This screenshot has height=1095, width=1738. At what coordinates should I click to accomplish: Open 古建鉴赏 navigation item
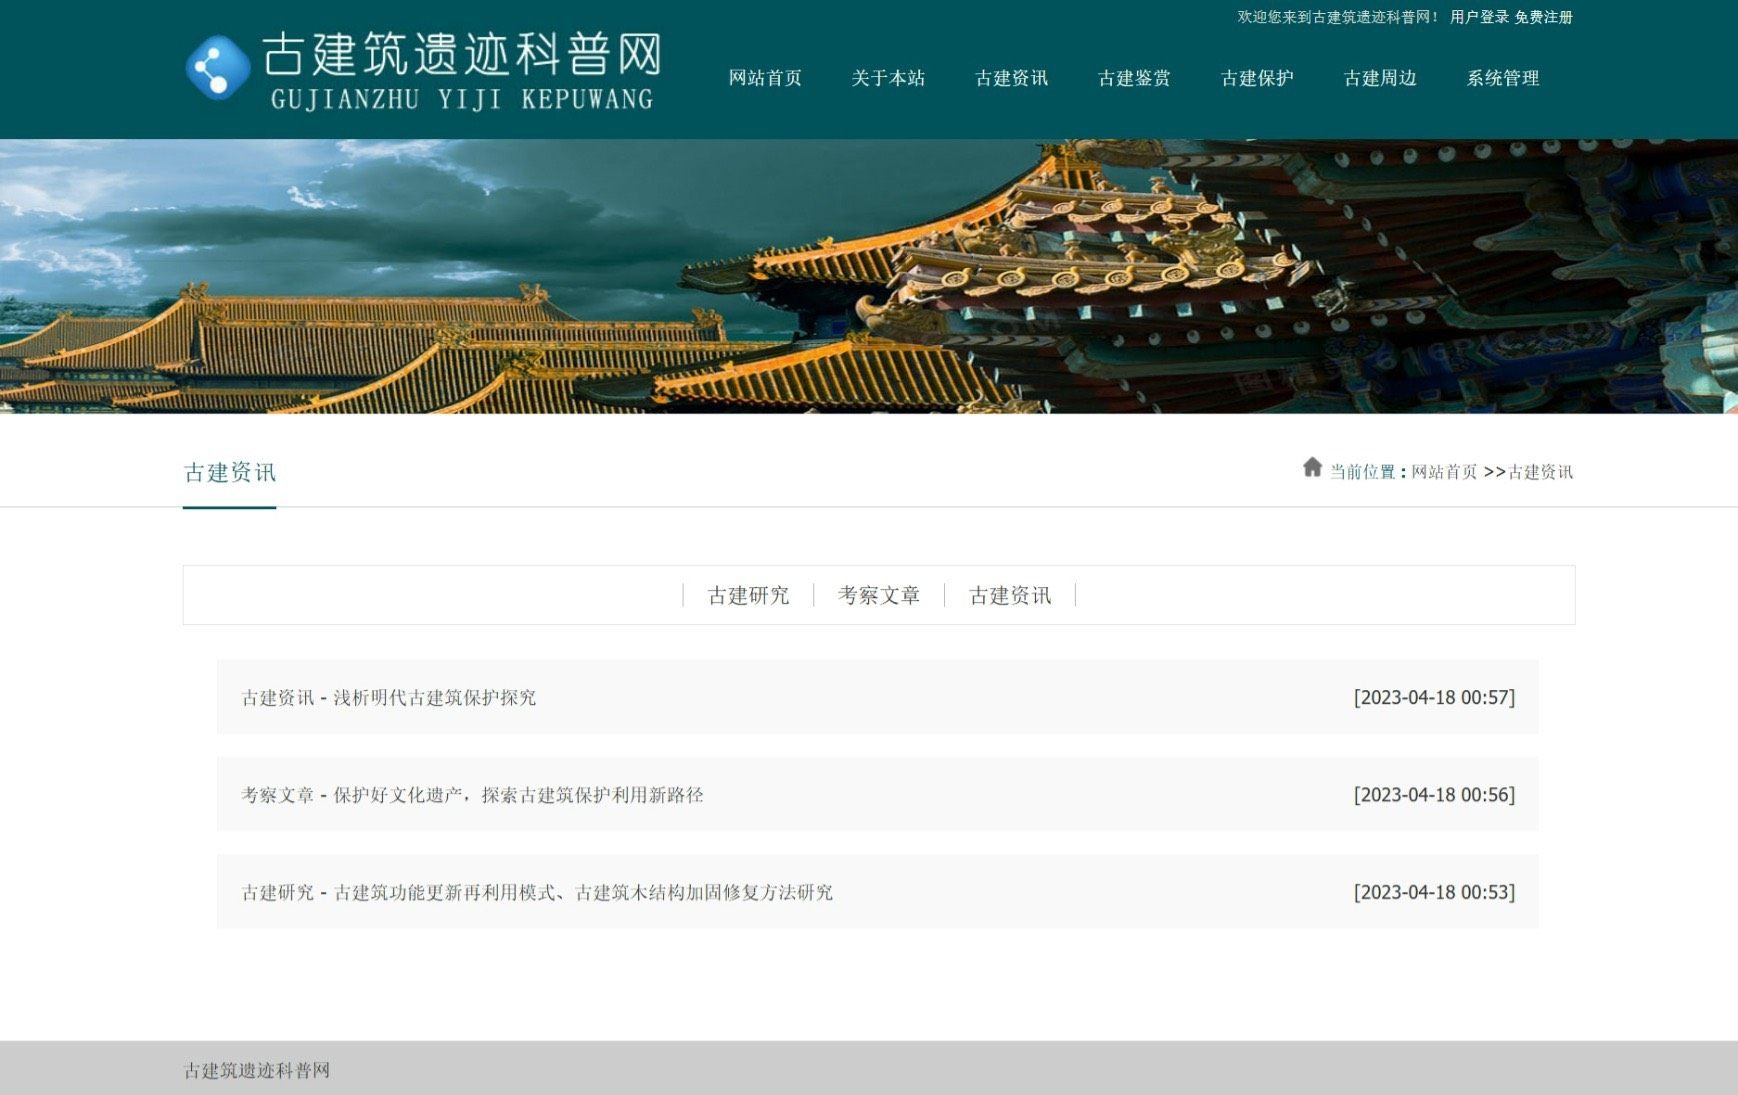pos(1134,78)
